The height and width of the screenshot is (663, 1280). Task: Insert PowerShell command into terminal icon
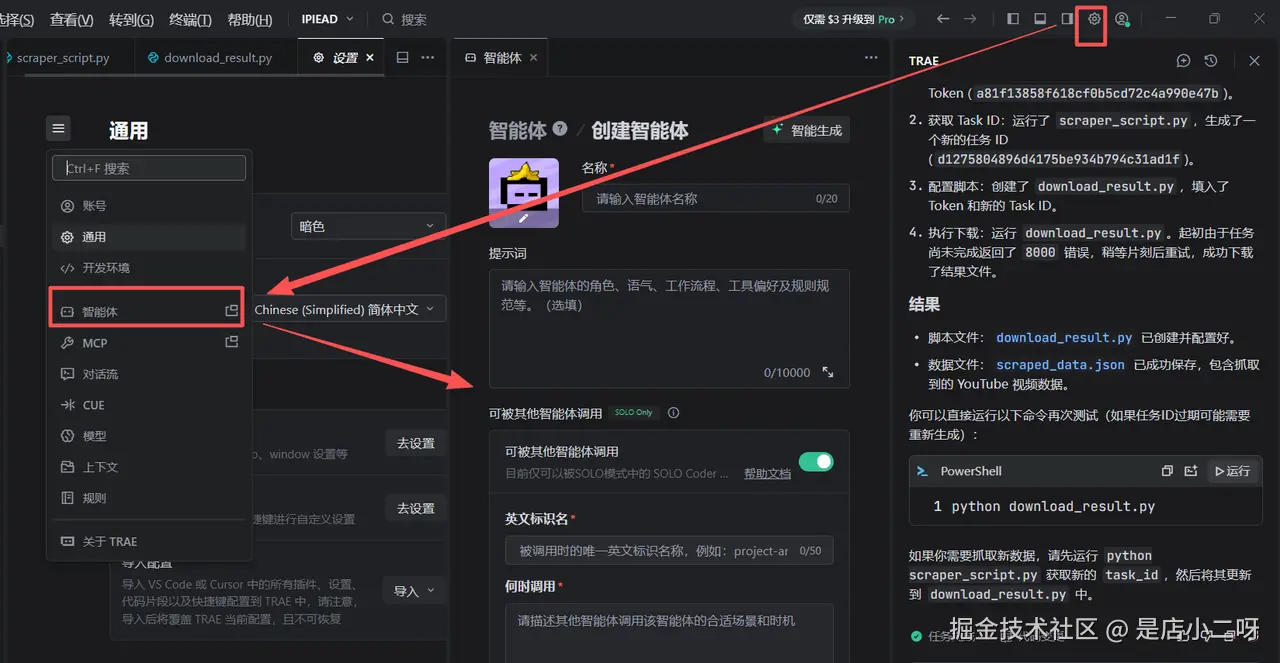pyautogui.click(x=1190, y=471)
